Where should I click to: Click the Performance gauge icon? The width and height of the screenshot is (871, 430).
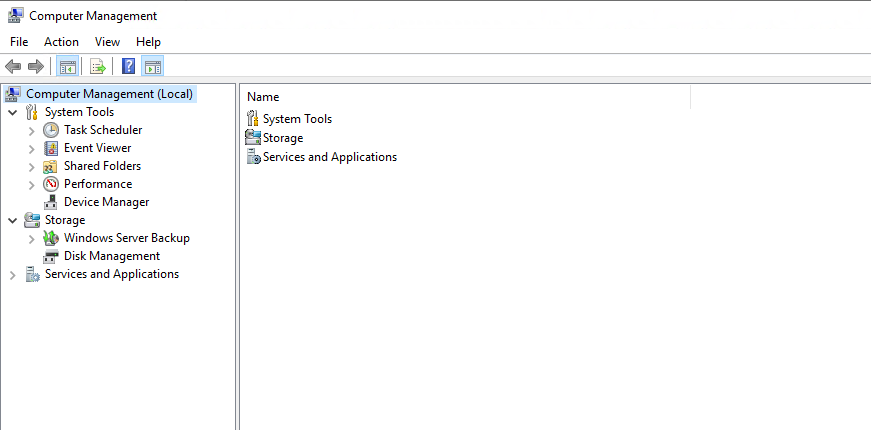[51, 184]
